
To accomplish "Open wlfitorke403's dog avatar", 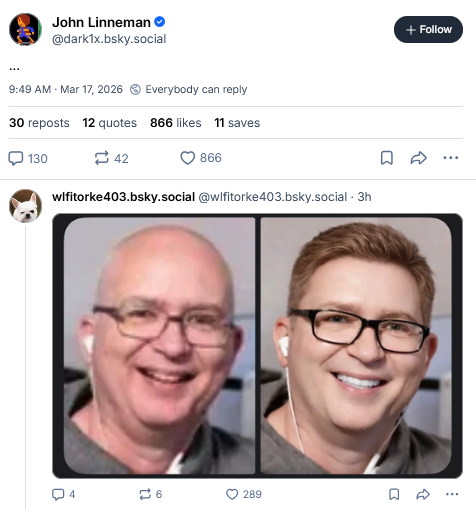I will [x=25, y=206].
